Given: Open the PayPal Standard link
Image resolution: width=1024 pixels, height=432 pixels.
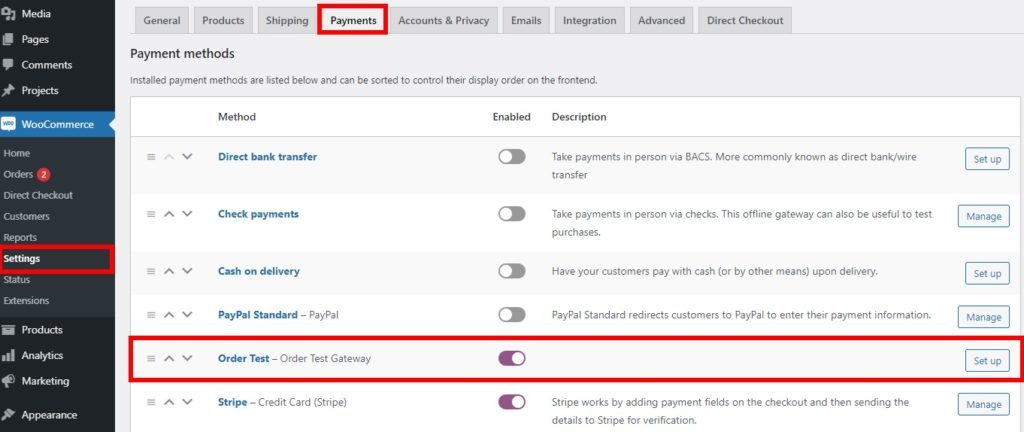Looking at the screenshot, I should click(x=258, y=315).
